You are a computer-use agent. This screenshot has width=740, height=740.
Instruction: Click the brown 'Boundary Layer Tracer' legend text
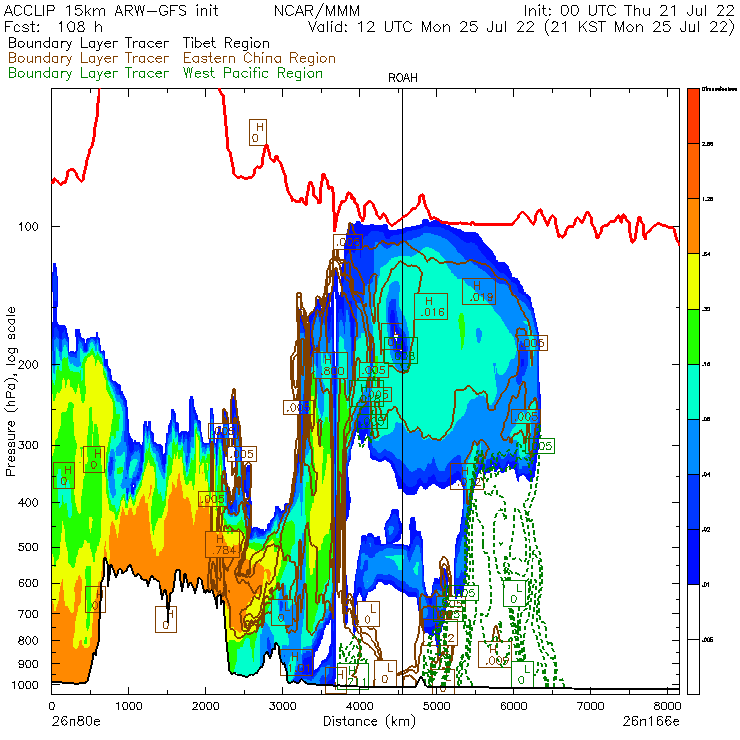click(88, 58)
